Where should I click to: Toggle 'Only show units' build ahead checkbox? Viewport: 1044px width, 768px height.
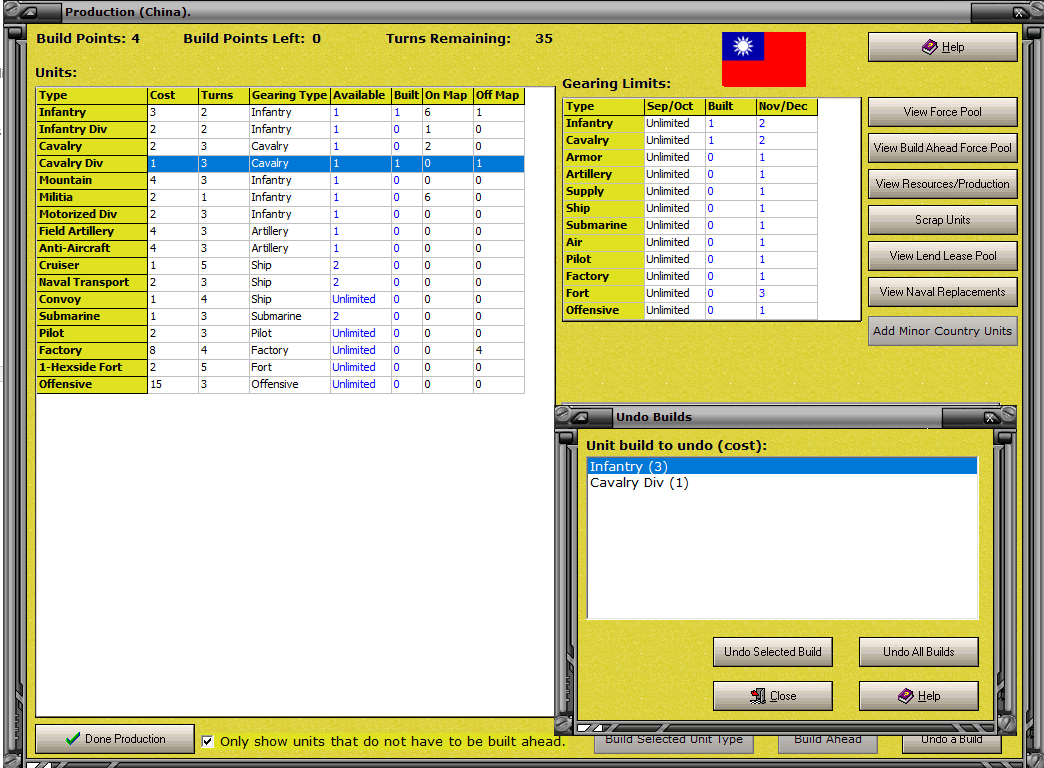(x=208, y=741)
